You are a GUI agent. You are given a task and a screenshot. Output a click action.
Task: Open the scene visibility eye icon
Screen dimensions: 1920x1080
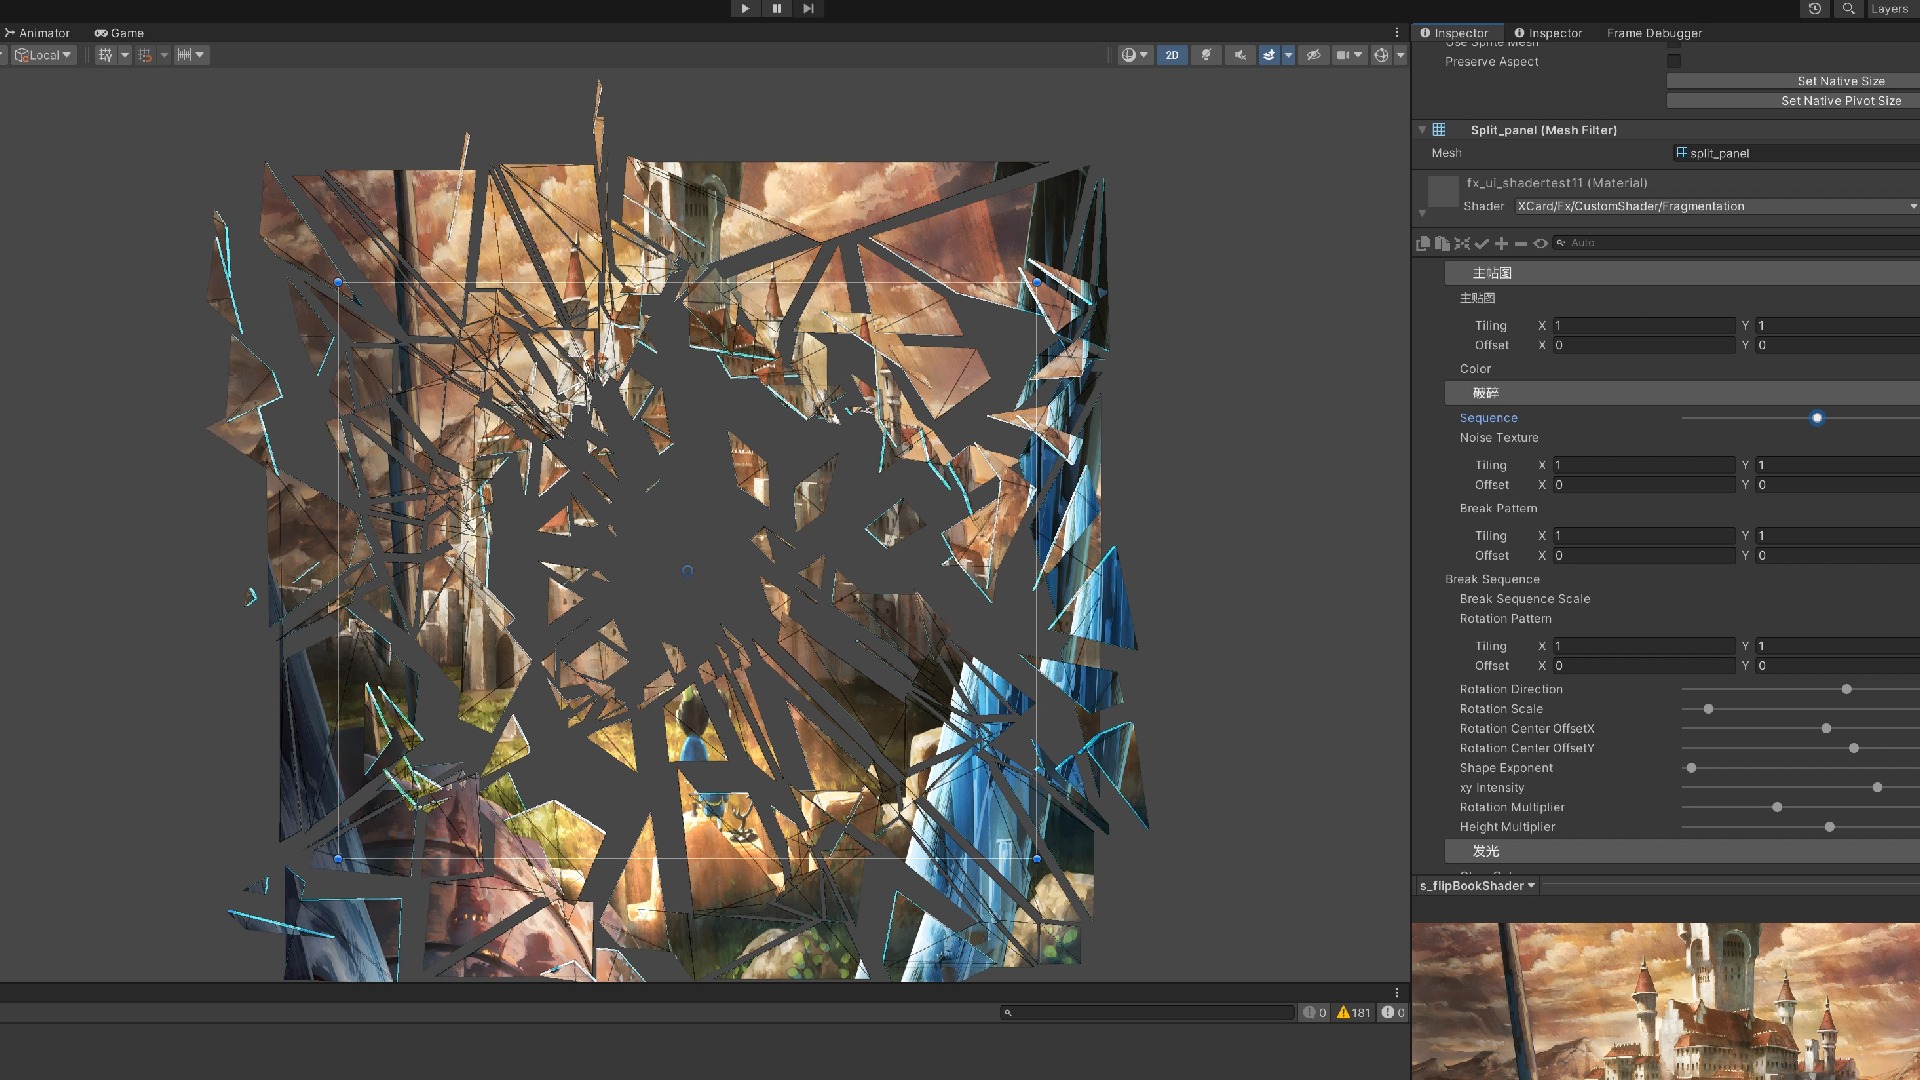click(x=1314, y=55)
